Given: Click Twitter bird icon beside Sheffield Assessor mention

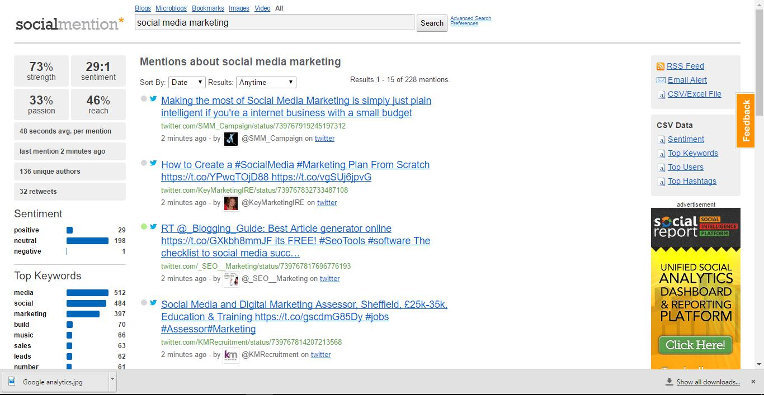Looking at the screenshot, I should pyautogui.click(x=153, y=302).
